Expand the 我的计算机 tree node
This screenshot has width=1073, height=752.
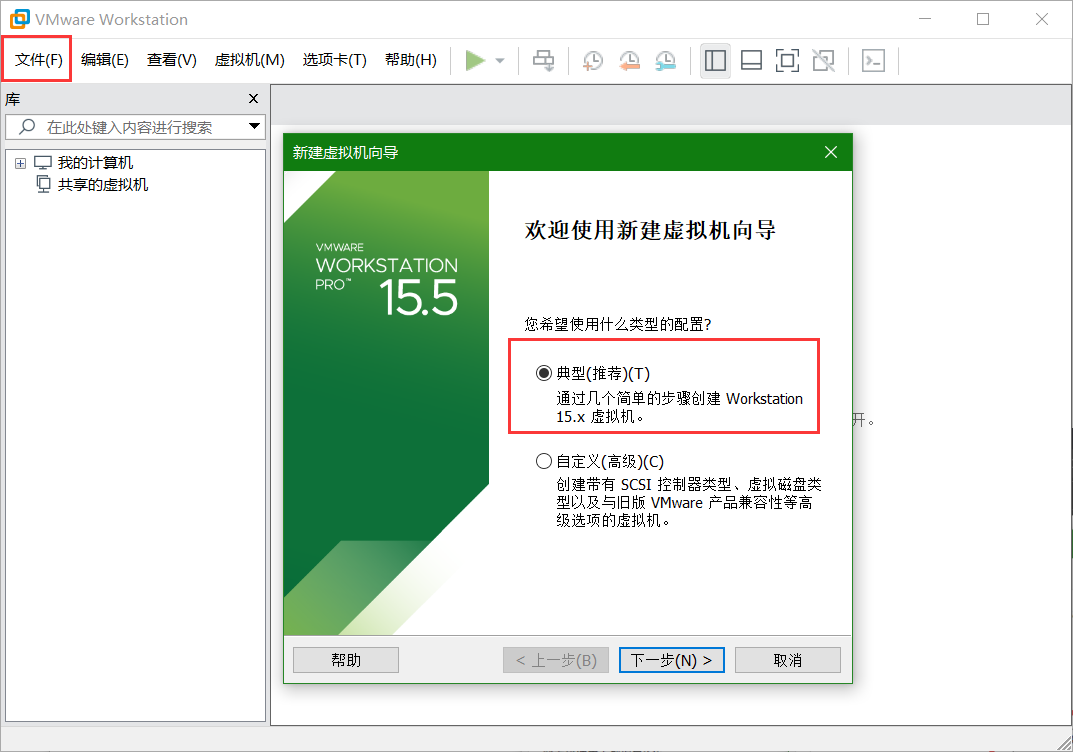coord(21,164)
